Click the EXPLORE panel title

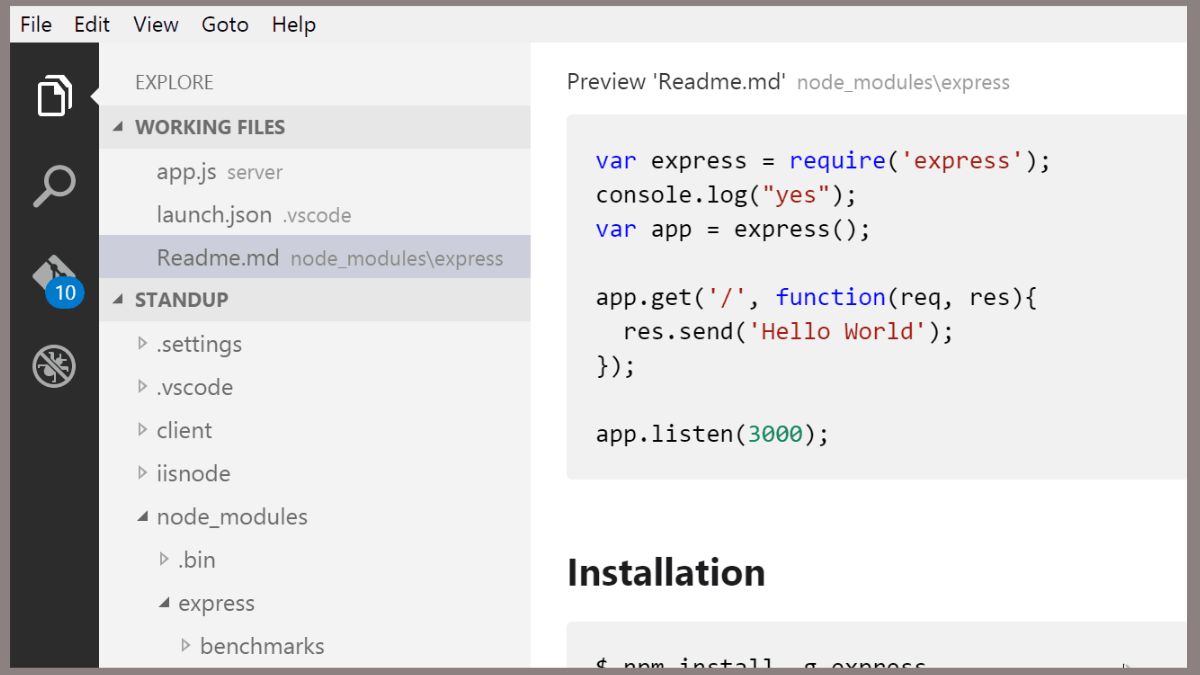(174, 82)
